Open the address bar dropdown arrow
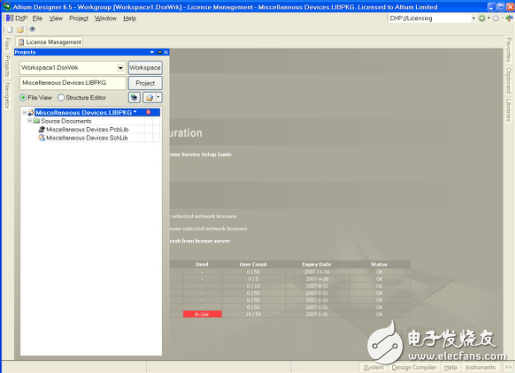This screenshot has width=515, height=373. tap(473, 18)
